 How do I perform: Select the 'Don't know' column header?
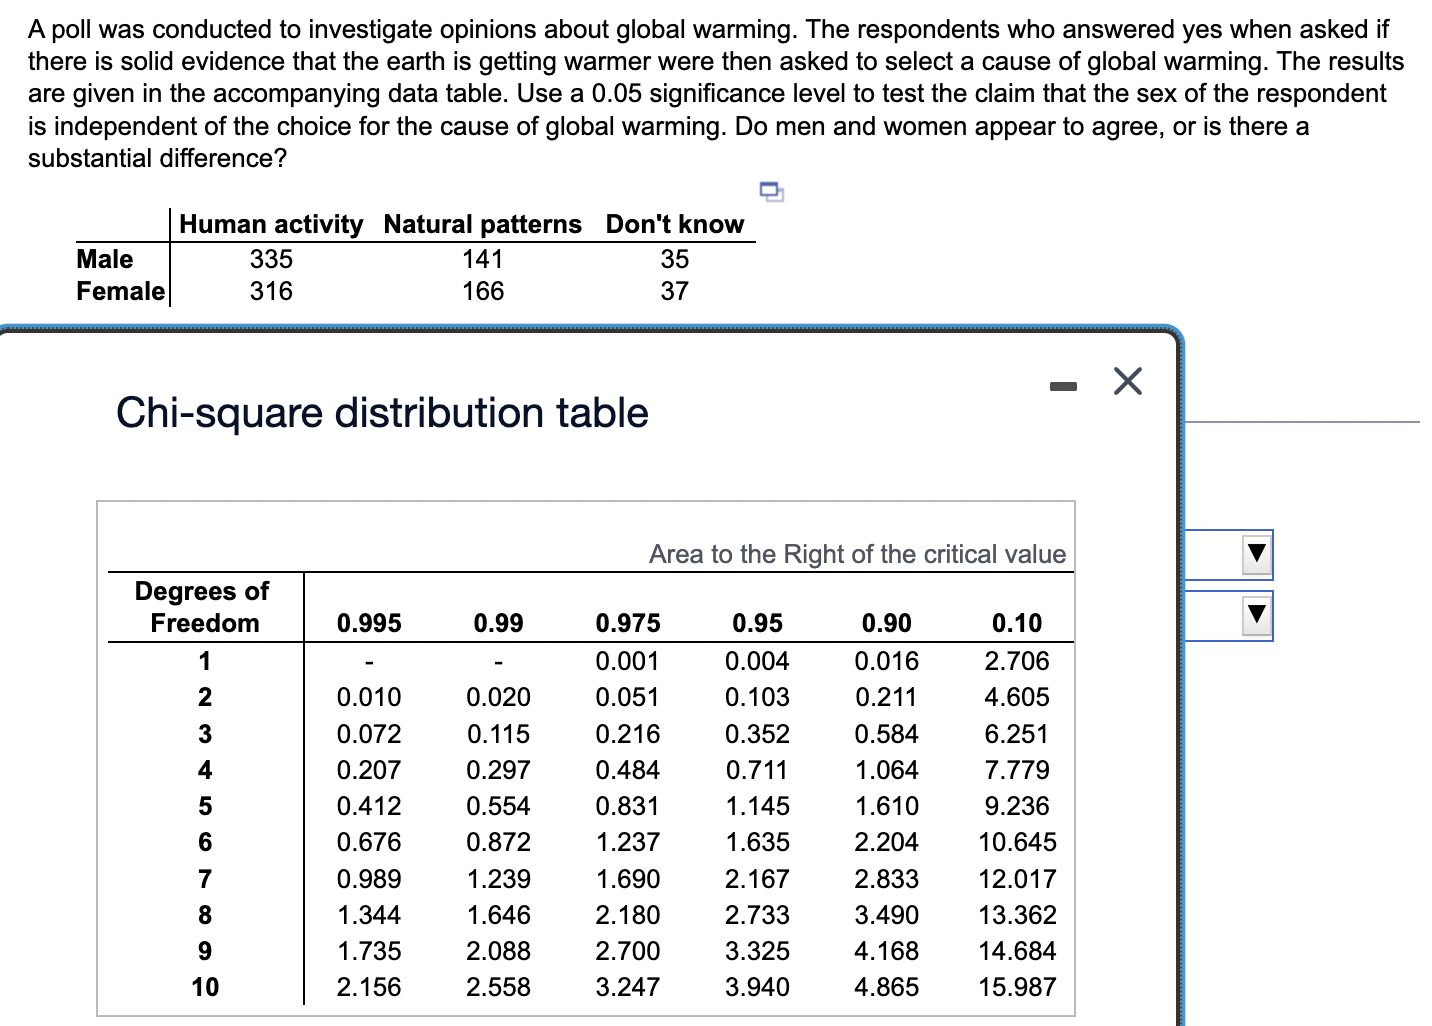(675, 224)
